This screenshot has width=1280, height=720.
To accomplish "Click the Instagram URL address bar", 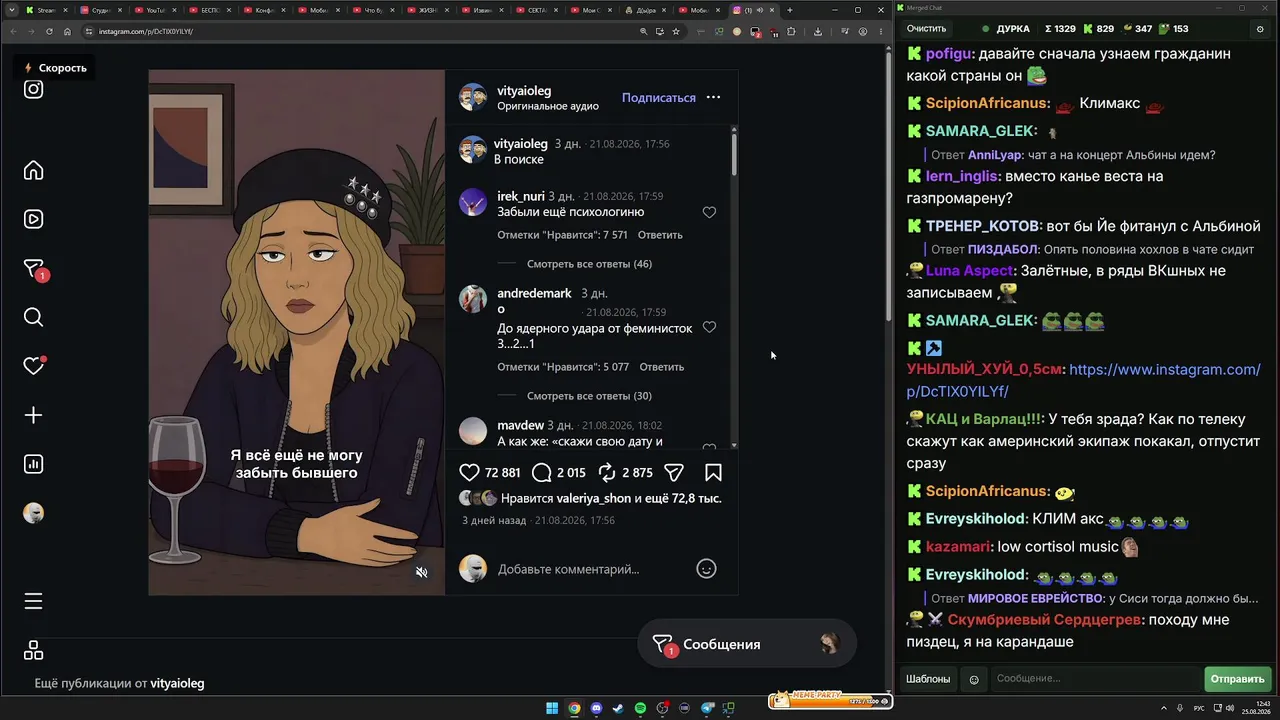I will (x=360, y=31).
